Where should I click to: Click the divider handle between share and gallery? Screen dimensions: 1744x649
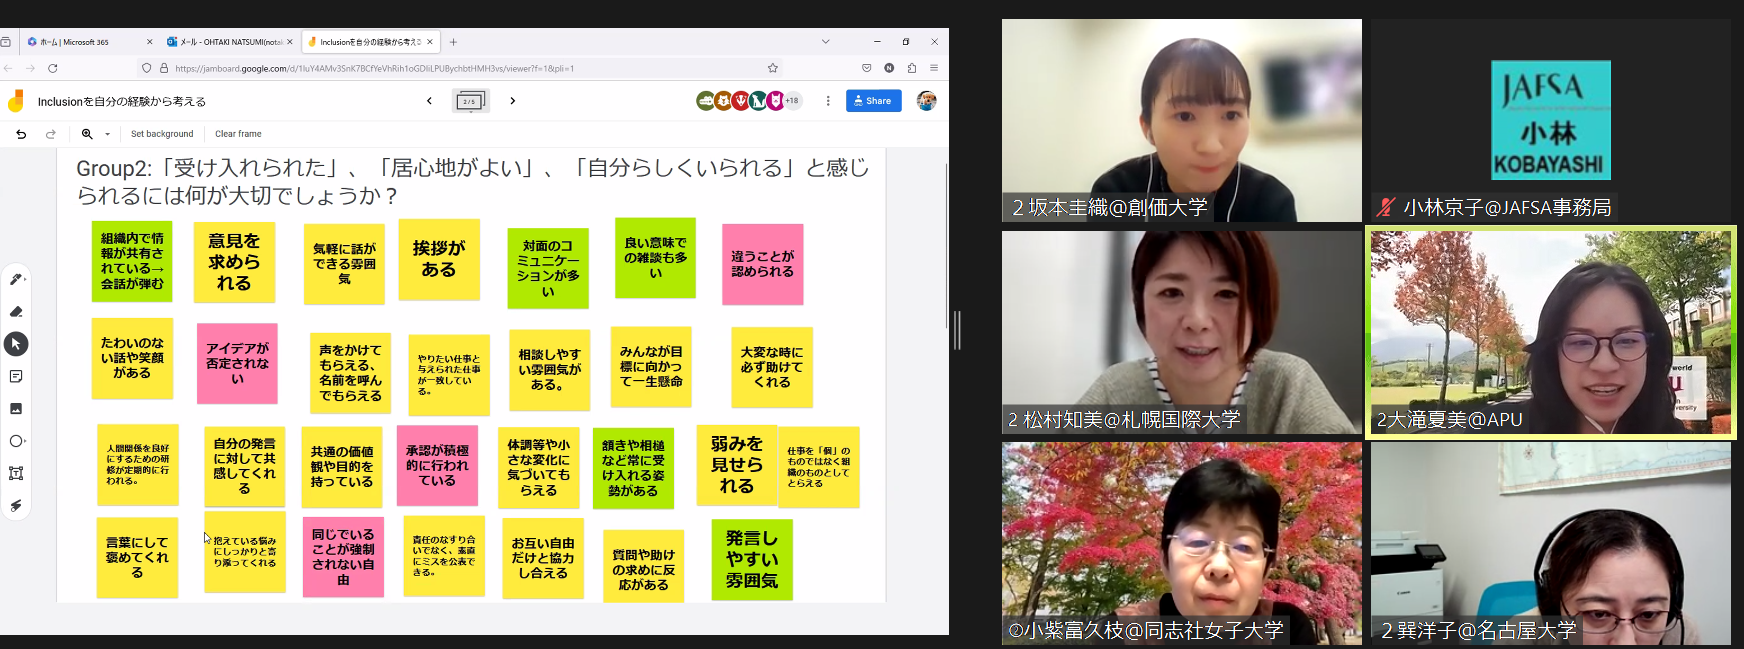(957, 330)
